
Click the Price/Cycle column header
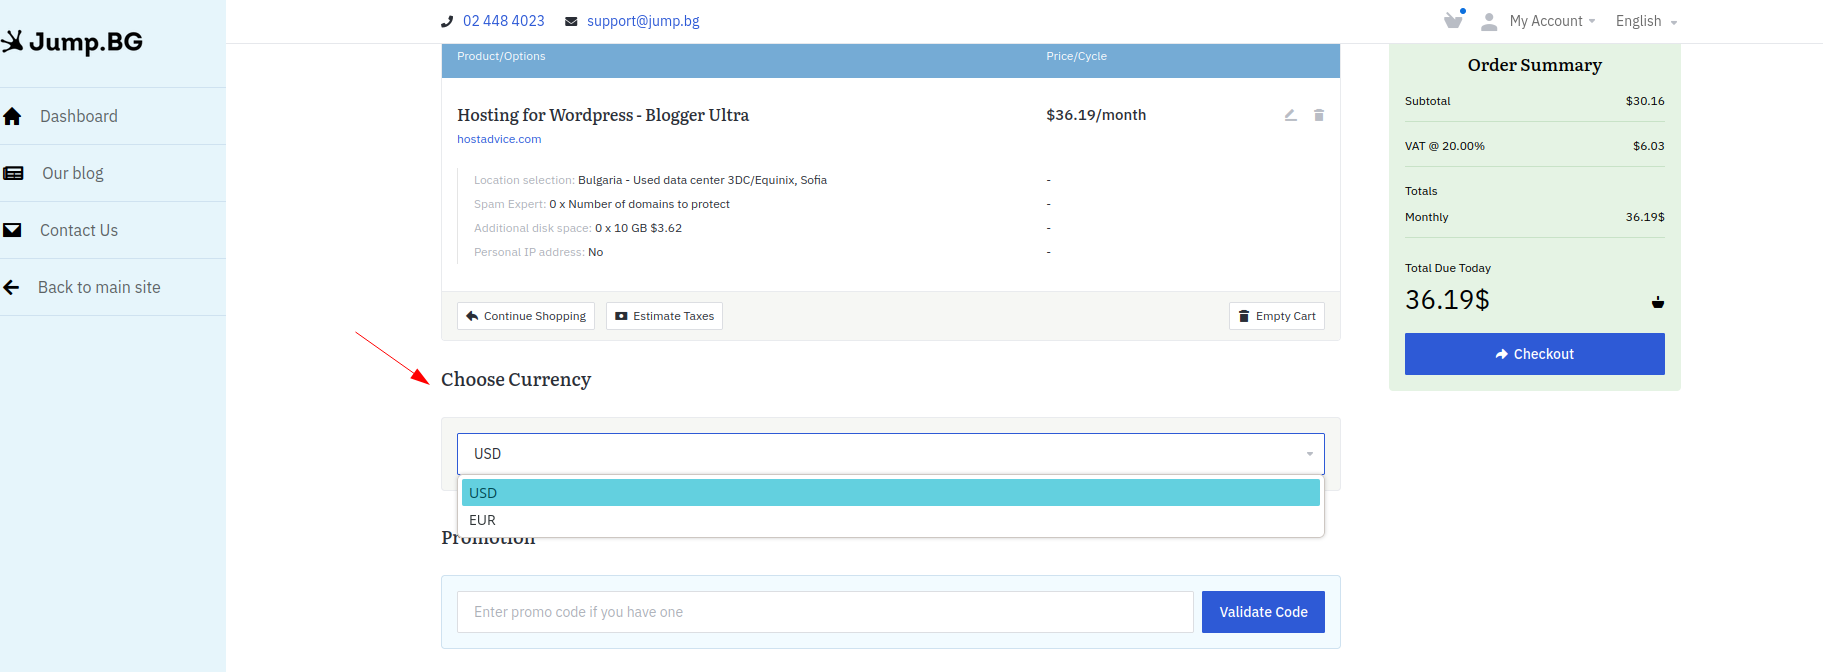coord(1077,56)
